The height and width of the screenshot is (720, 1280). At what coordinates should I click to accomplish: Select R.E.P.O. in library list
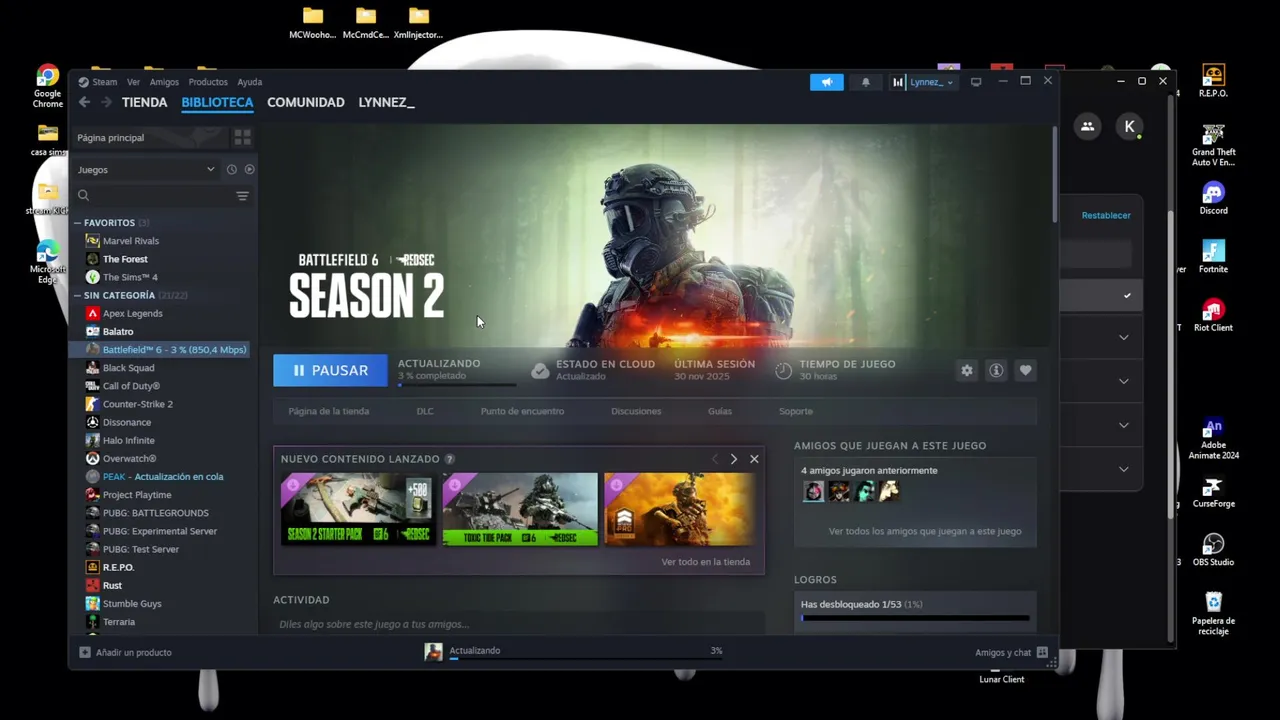118,567
